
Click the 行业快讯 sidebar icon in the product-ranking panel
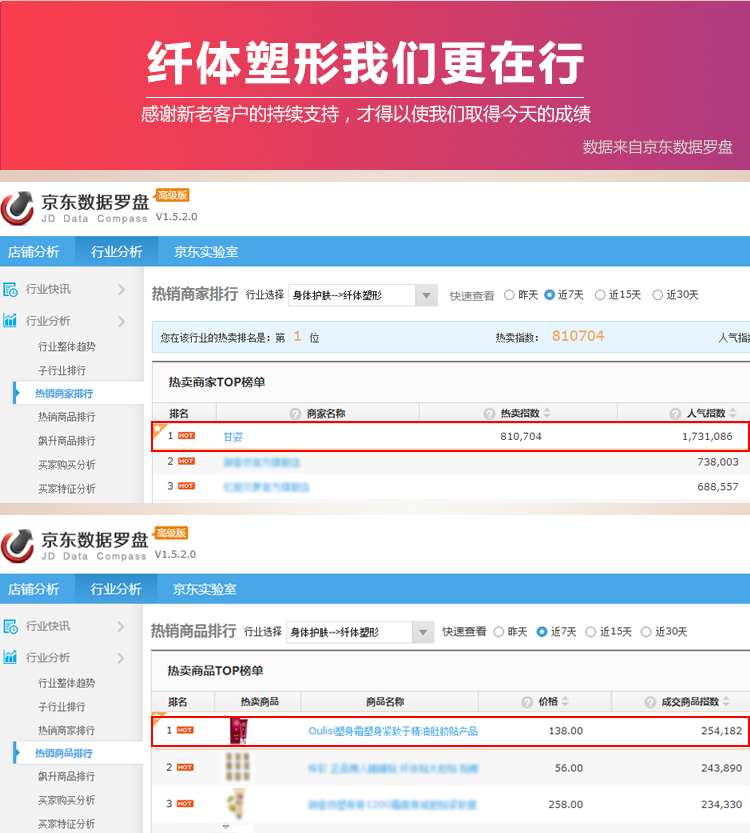pos(10,626)
